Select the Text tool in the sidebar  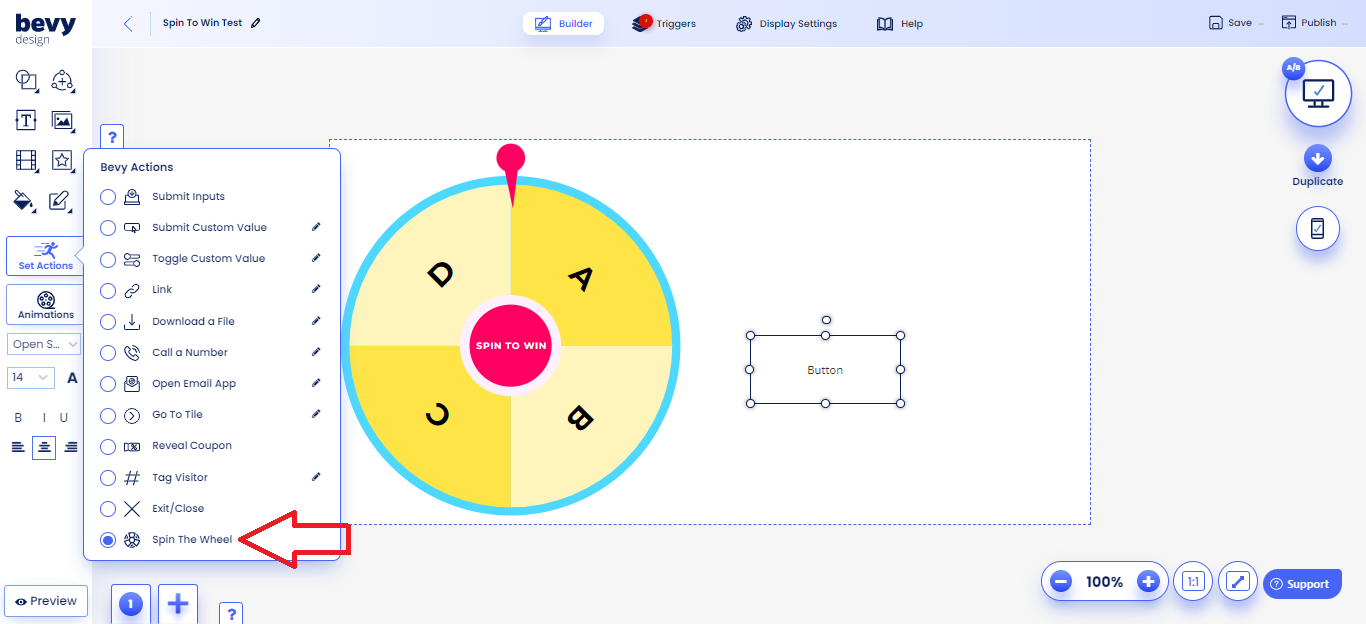[25, 120]
